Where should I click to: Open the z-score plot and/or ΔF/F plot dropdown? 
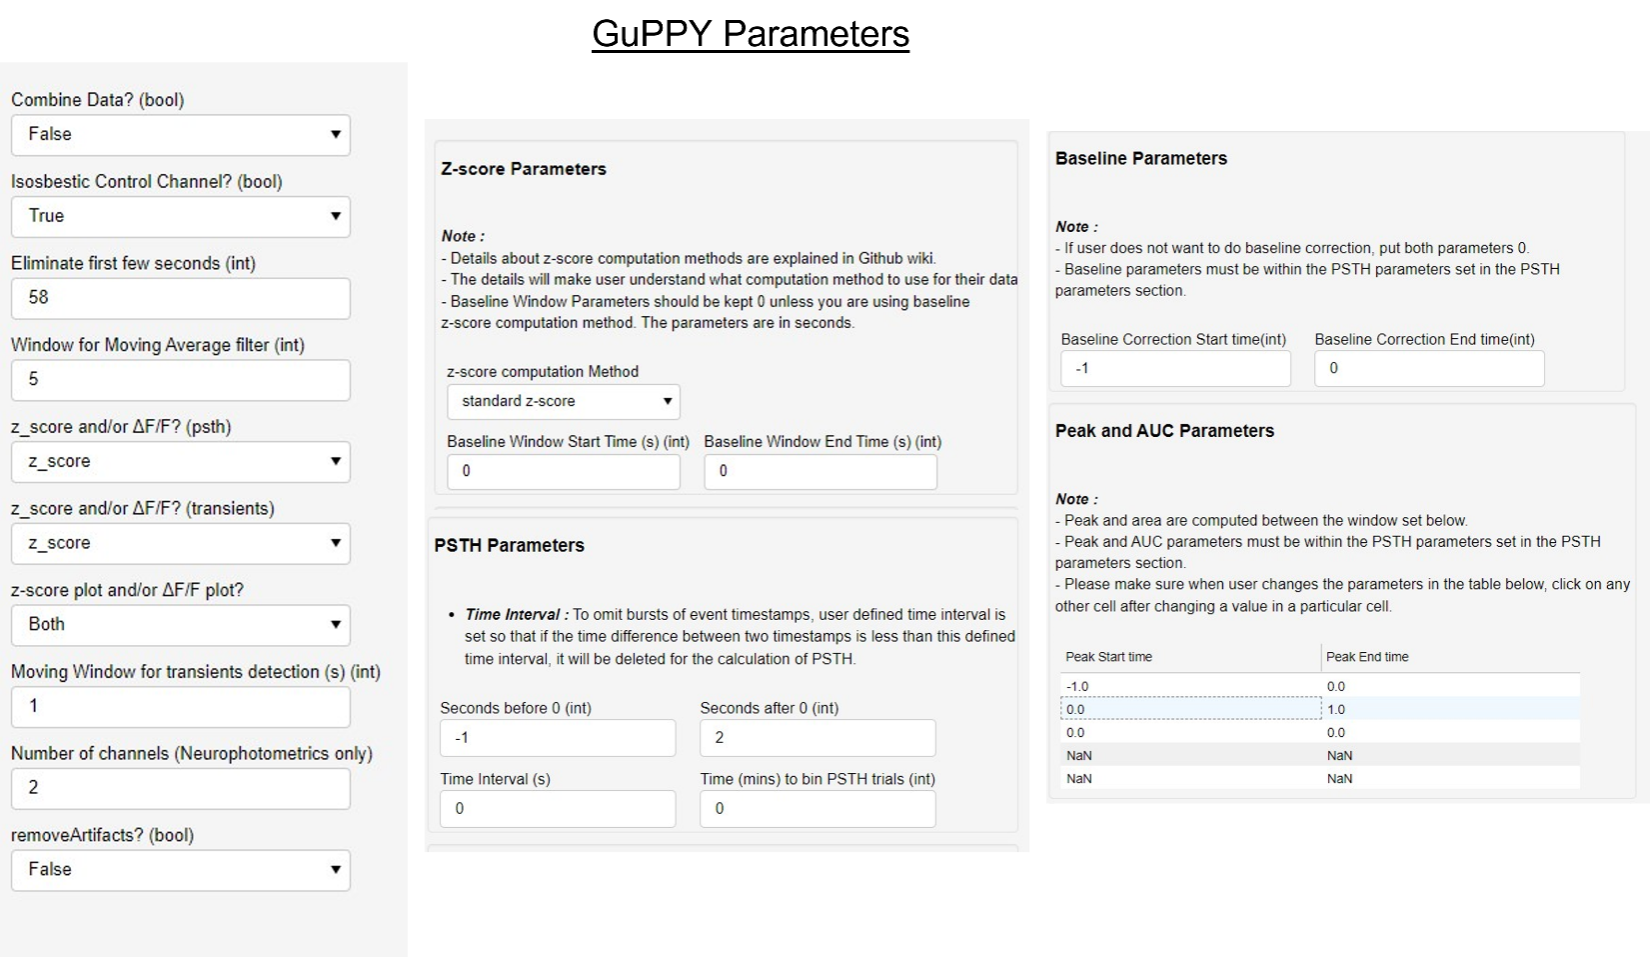[181, 625]
